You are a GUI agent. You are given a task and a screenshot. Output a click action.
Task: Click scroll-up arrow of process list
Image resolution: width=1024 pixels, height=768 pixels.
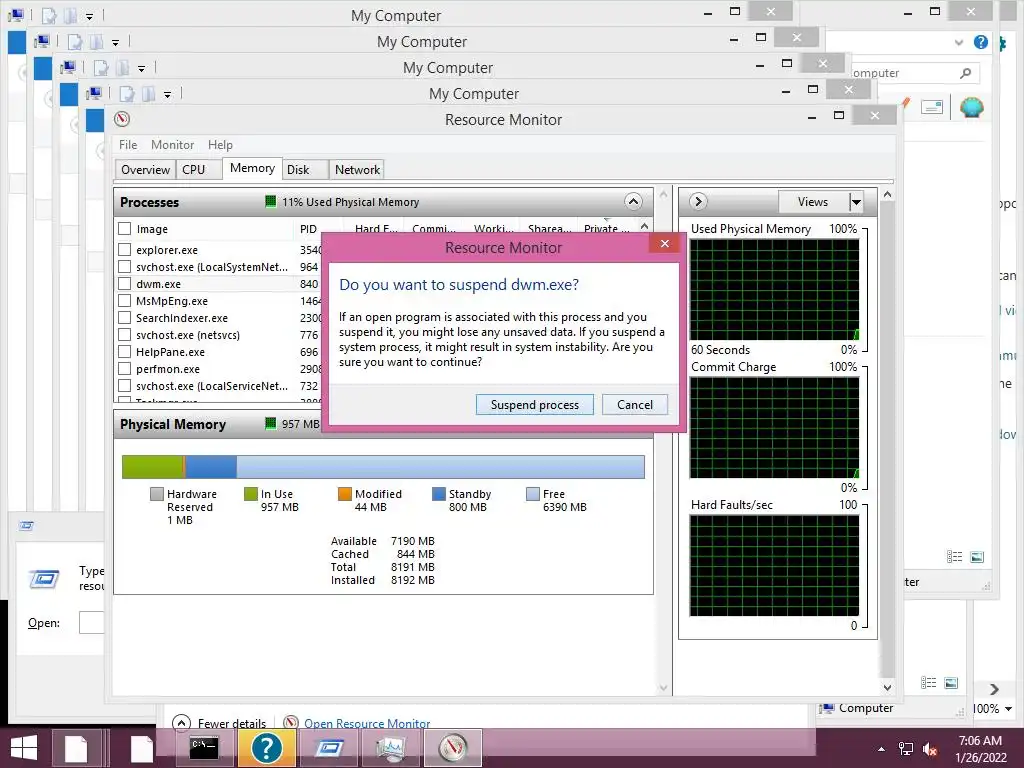[x=645, y=227]
